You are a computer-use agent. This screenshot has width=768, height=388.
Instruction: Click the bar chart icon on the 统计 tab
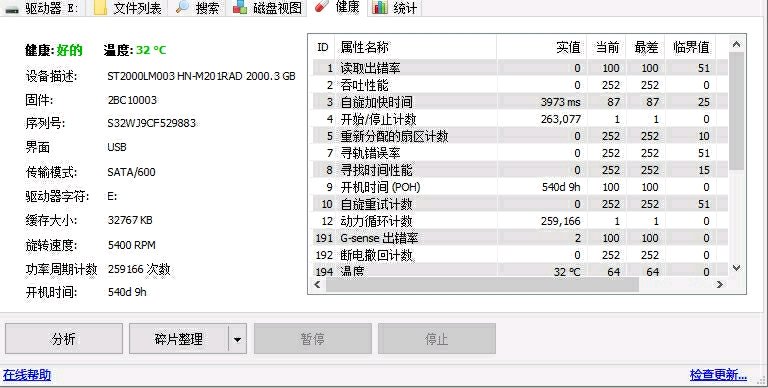tap(380, 7)
